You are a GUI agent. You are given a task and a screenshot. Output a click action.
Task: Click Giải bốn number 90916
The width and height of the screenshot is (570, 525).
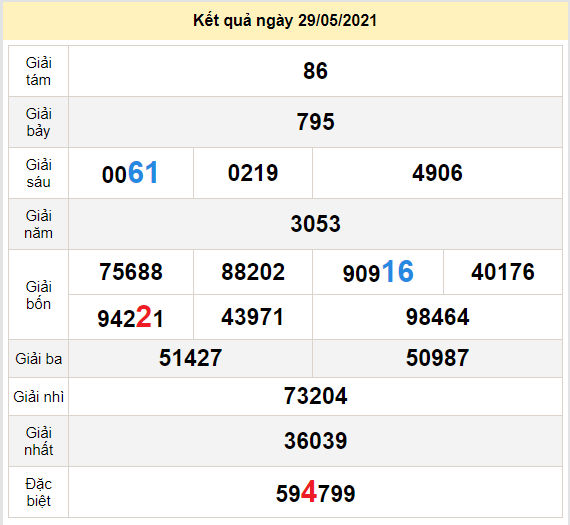click(x=378, y=272)
